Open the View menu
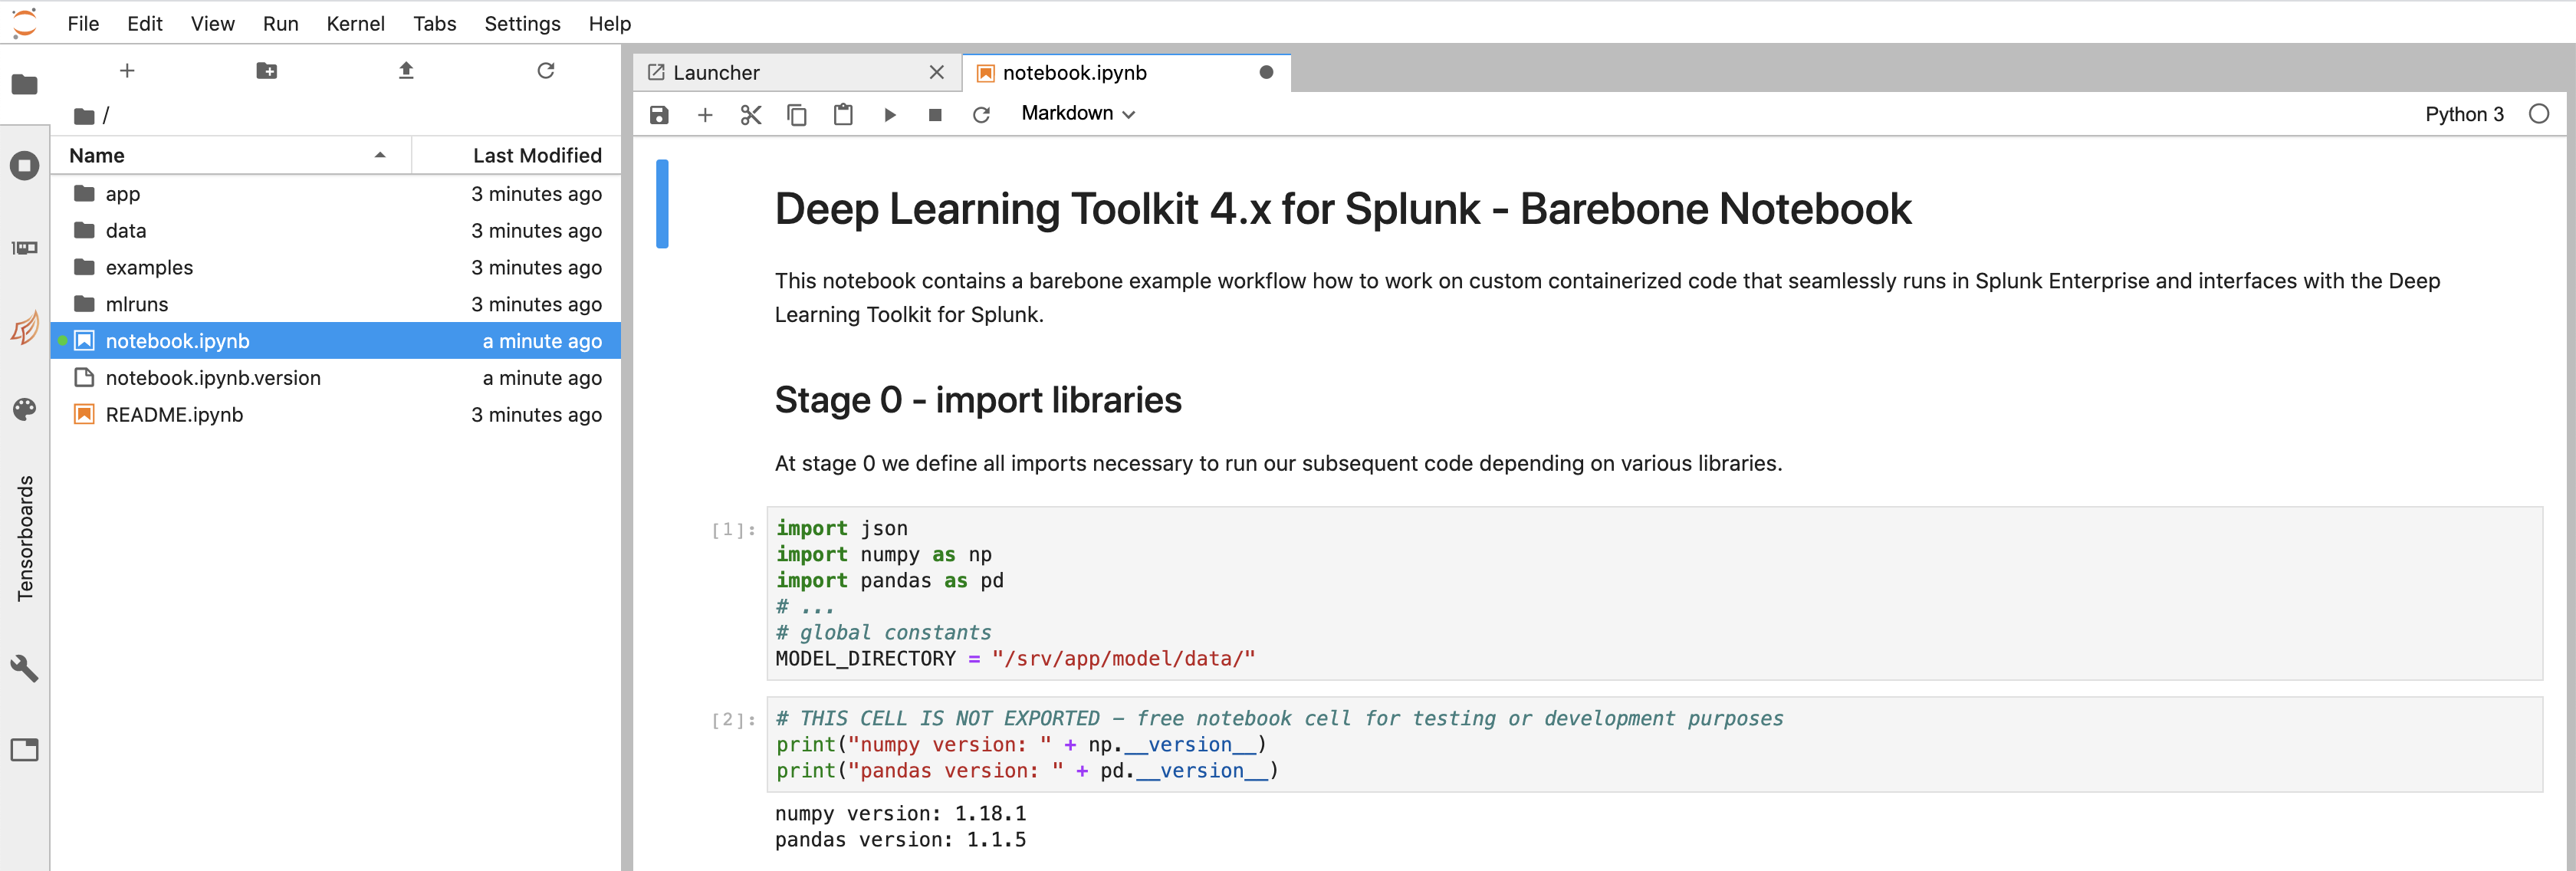Viewport: 2576px width, 871px height. tap(213, 23)
